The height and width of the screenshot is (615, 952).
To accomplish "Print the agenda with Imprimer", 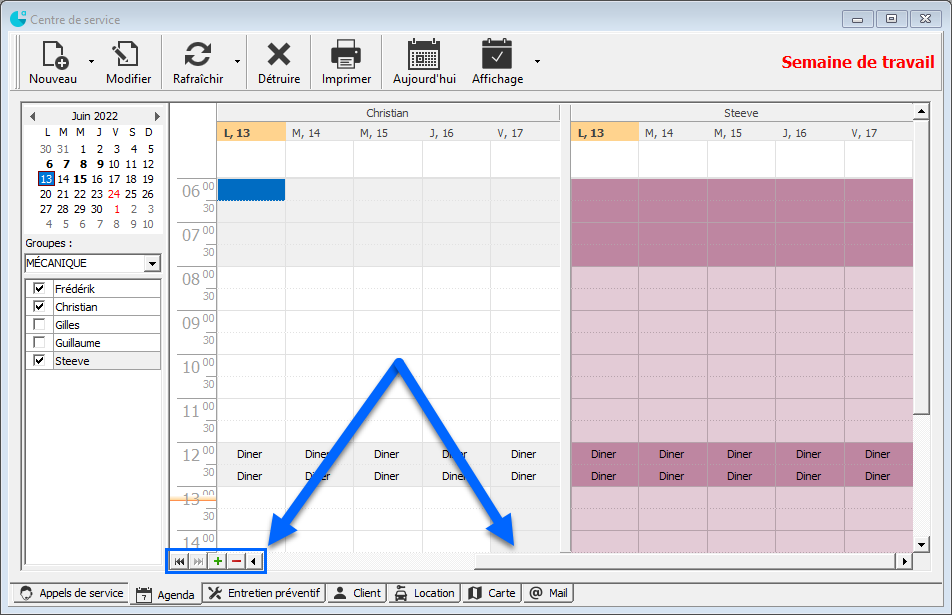I will coord(346,55).
